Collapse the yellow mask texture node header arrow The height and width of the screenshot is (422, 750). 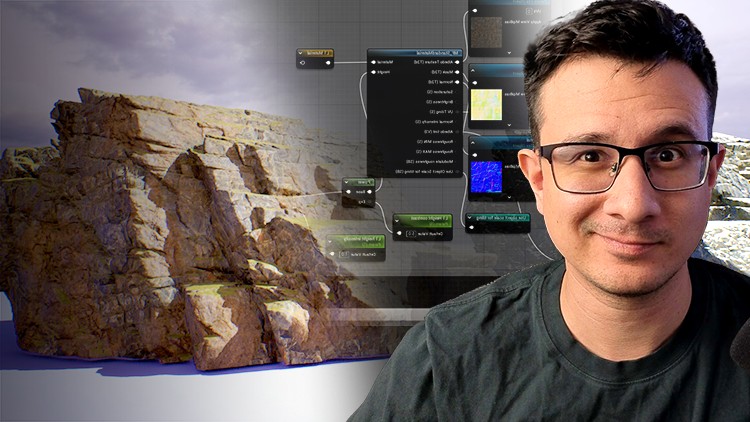(x=473, y=71)
